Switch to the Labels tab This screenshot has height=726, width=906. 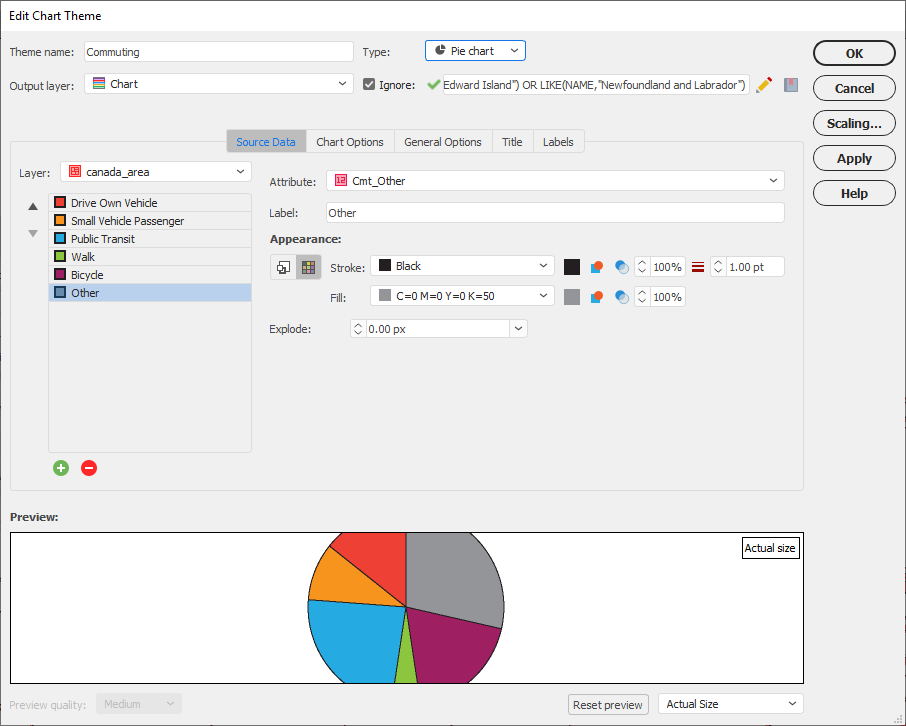558,142
